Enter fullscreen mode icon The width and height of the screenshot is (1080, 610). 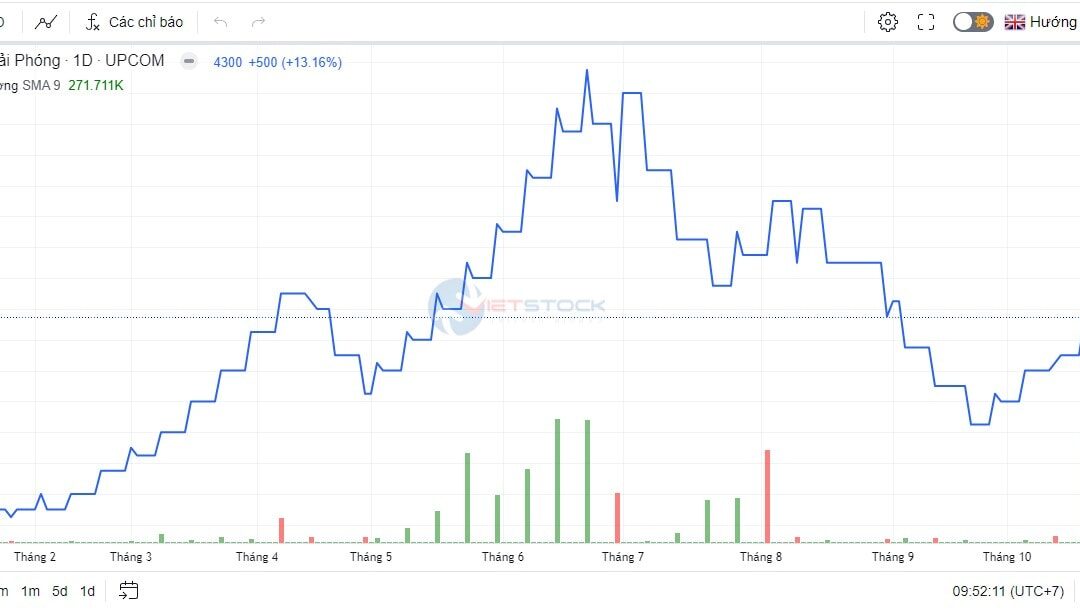click(926, 22)
